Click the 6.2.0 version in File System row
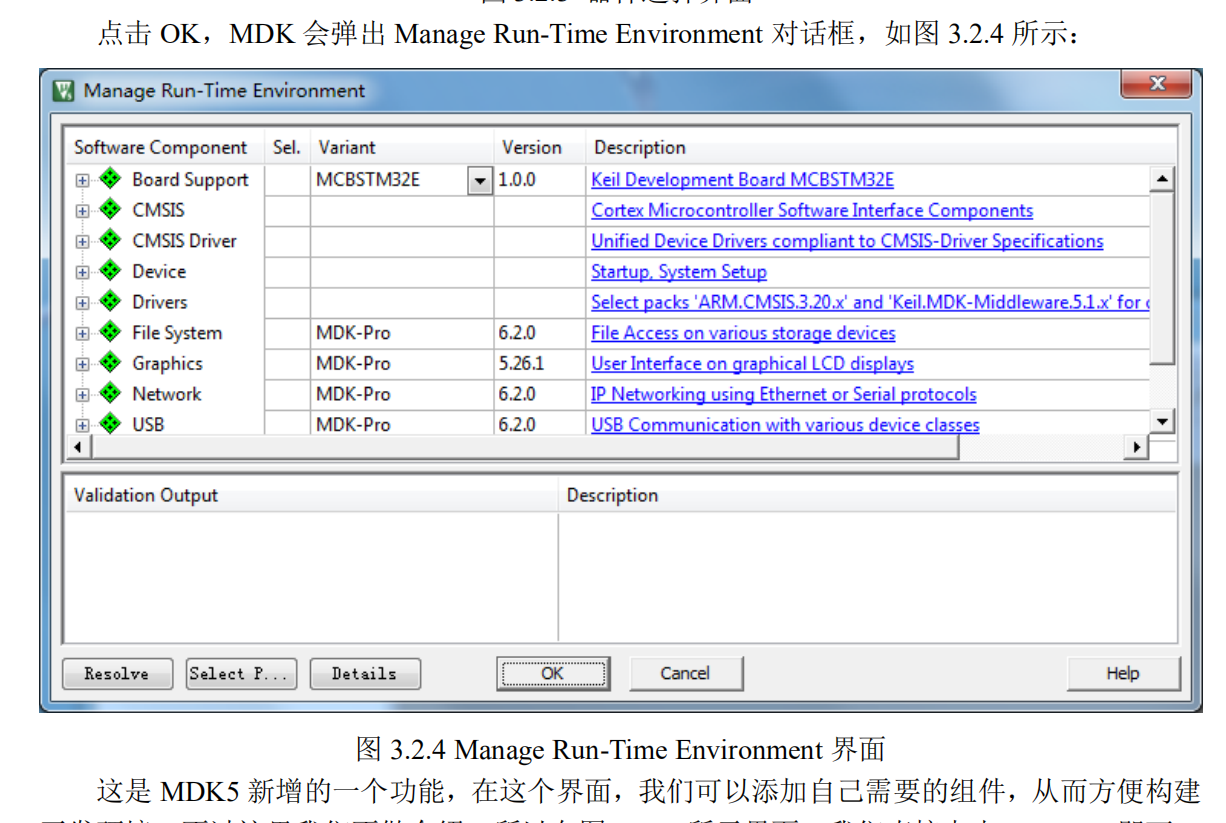 tap(517, 333)
